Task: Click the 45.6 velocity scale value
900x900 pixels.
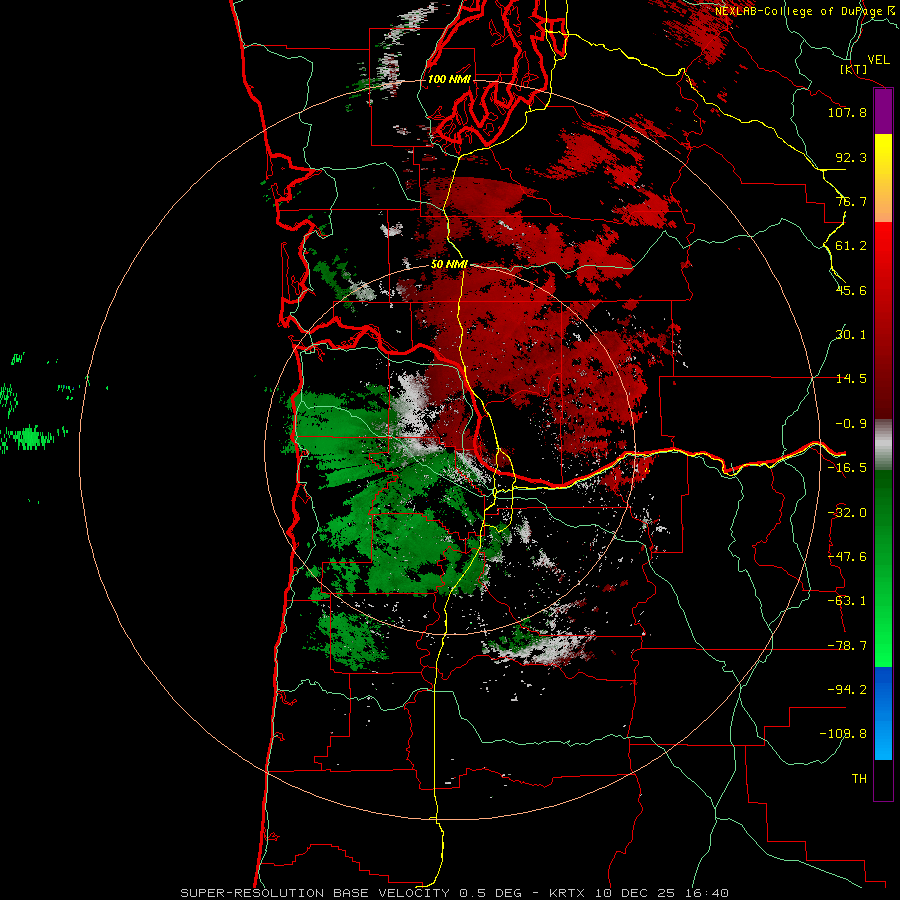Action: point(851,290)
